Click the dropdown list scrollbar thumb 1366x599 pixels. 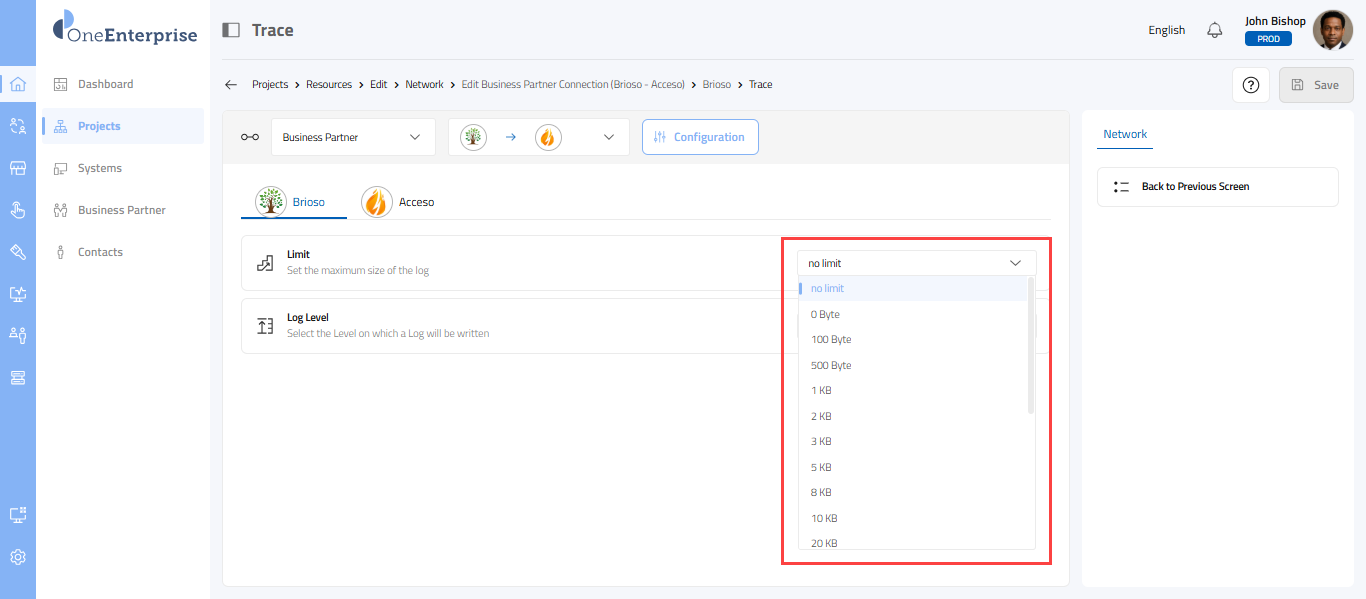tap(1030, 346)
